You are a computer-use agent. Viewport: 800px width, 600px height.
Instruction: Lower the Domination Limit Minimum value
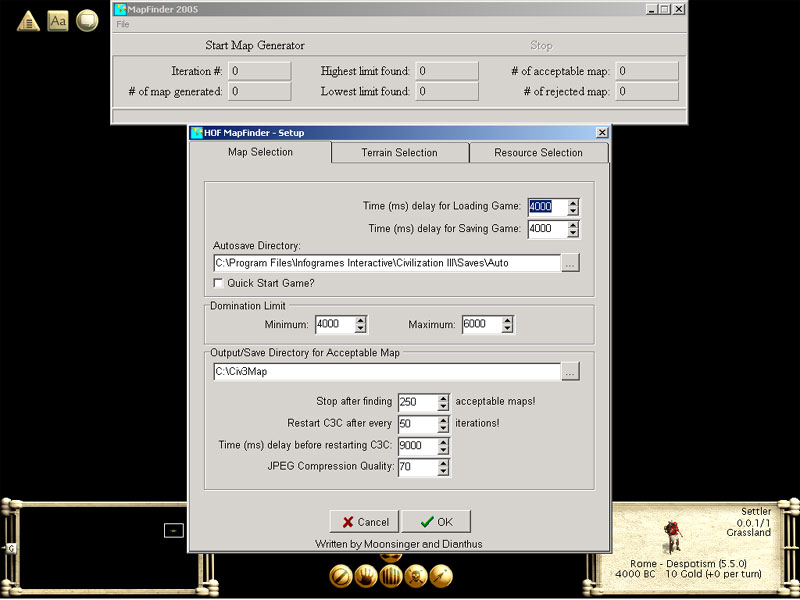click(361, 329)
